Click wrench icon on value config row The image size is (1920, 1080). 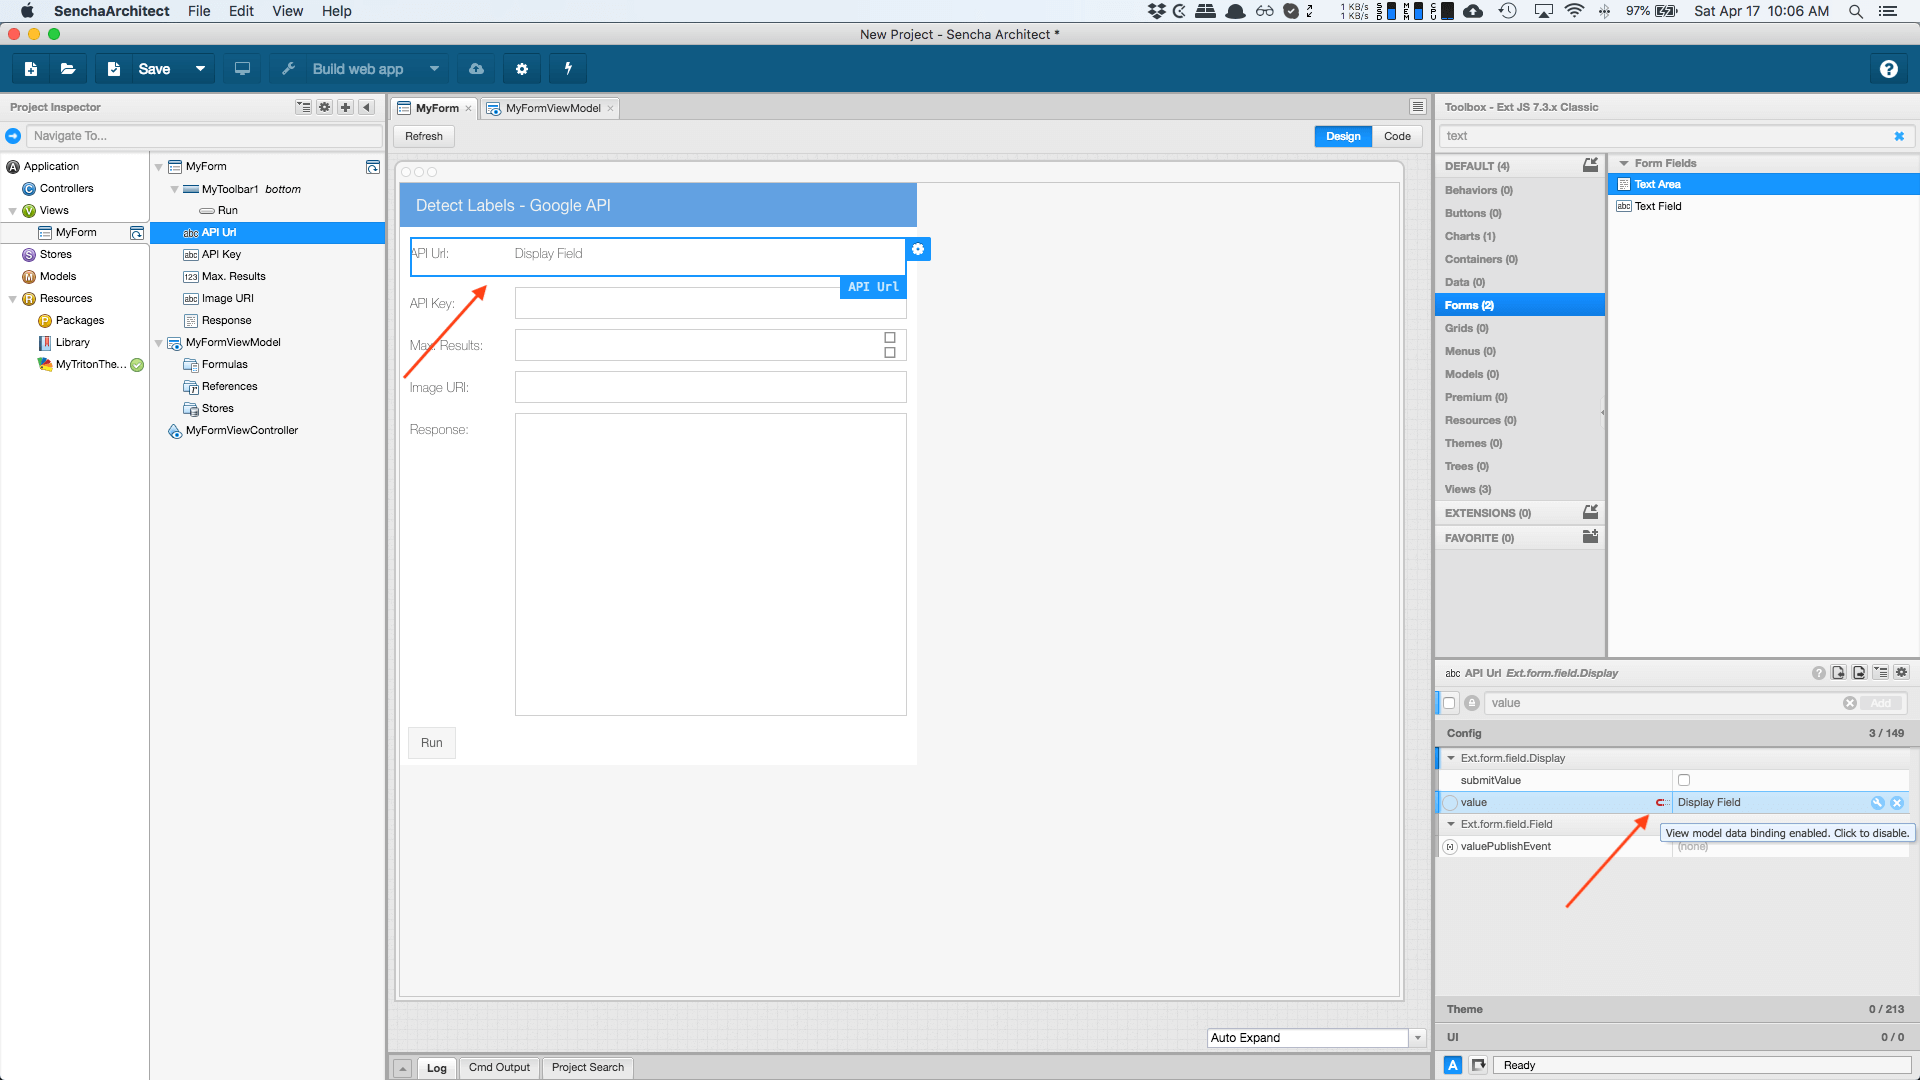click(x=1877, y=802)
